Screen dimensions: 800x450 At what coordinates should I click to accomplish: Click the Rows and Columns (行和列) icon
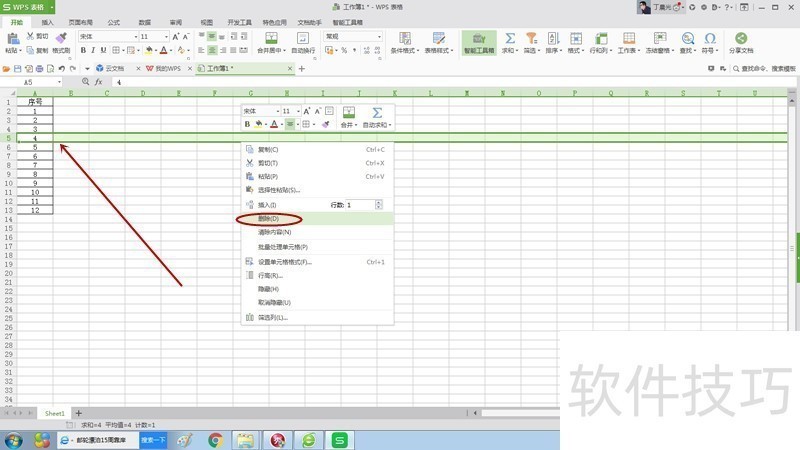[x=601, y=38]
